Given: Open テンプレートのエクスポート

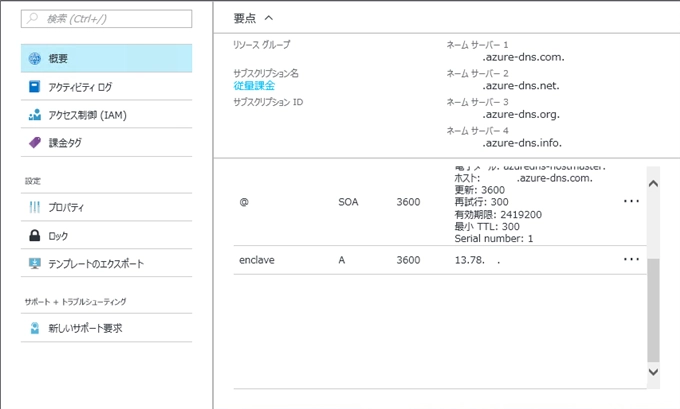Looking at the screenshot, I should (106, 263).
